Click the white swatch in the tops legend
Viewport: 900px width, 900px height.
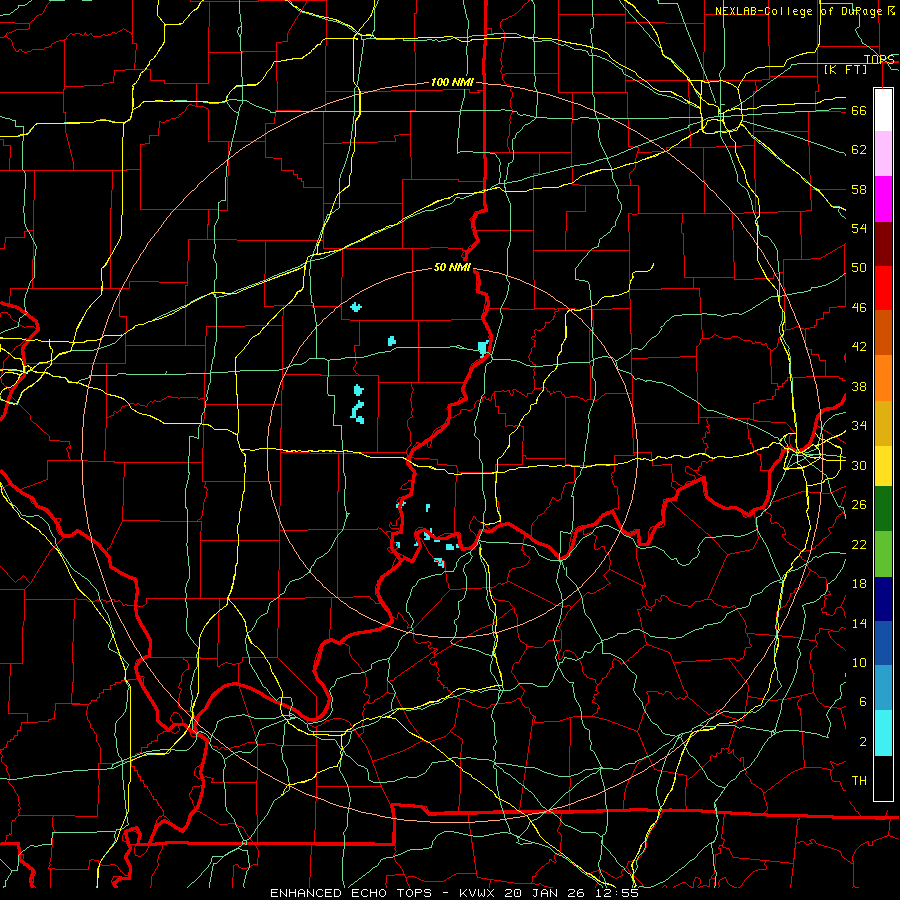883,110
